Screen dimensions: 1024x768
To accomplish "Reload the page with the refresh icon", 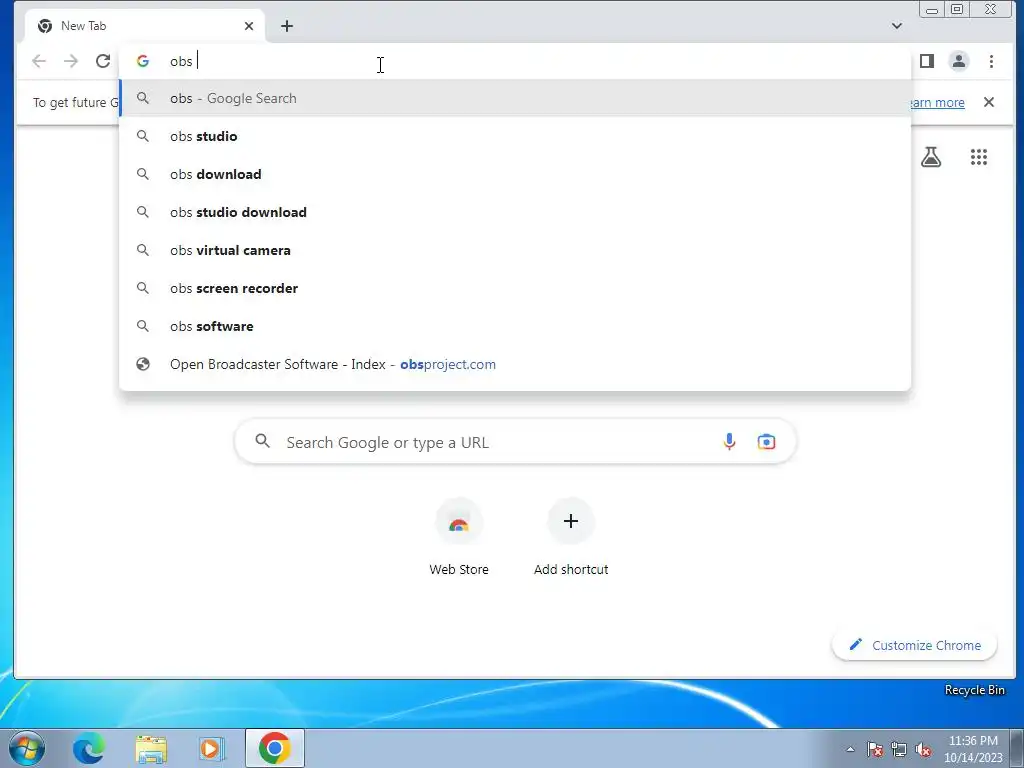I will (103, 61).
